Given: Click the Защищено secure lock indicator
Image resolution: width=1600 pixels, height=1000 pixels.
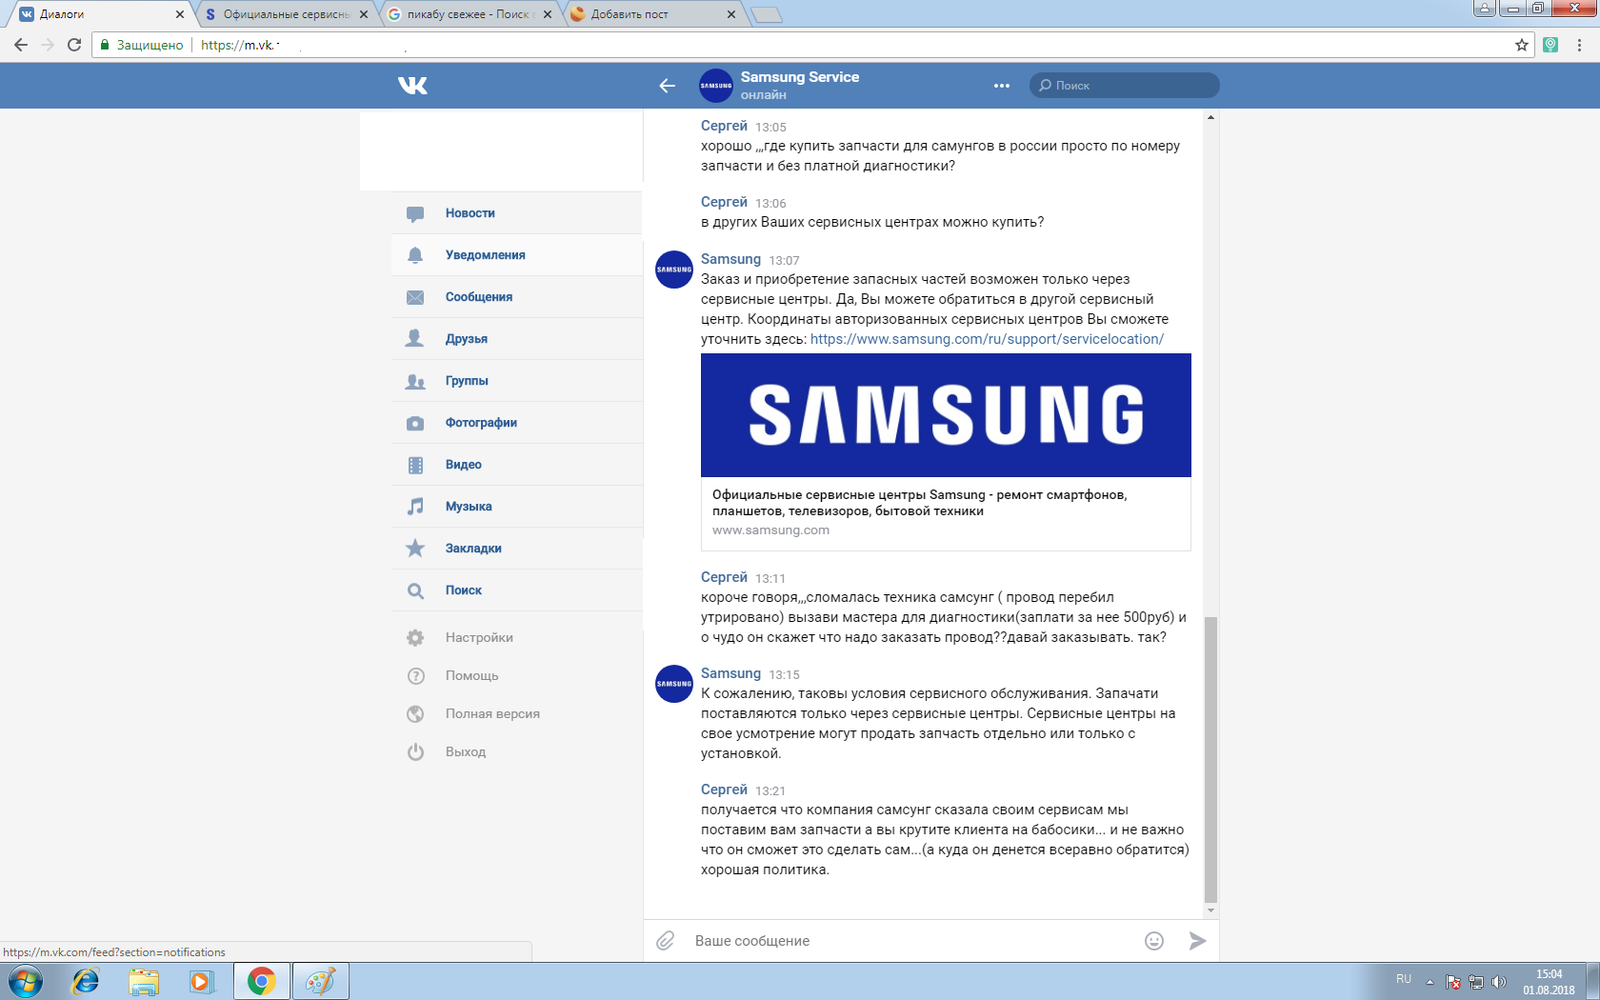Looking at the screenshot, I should pos(141,45).
